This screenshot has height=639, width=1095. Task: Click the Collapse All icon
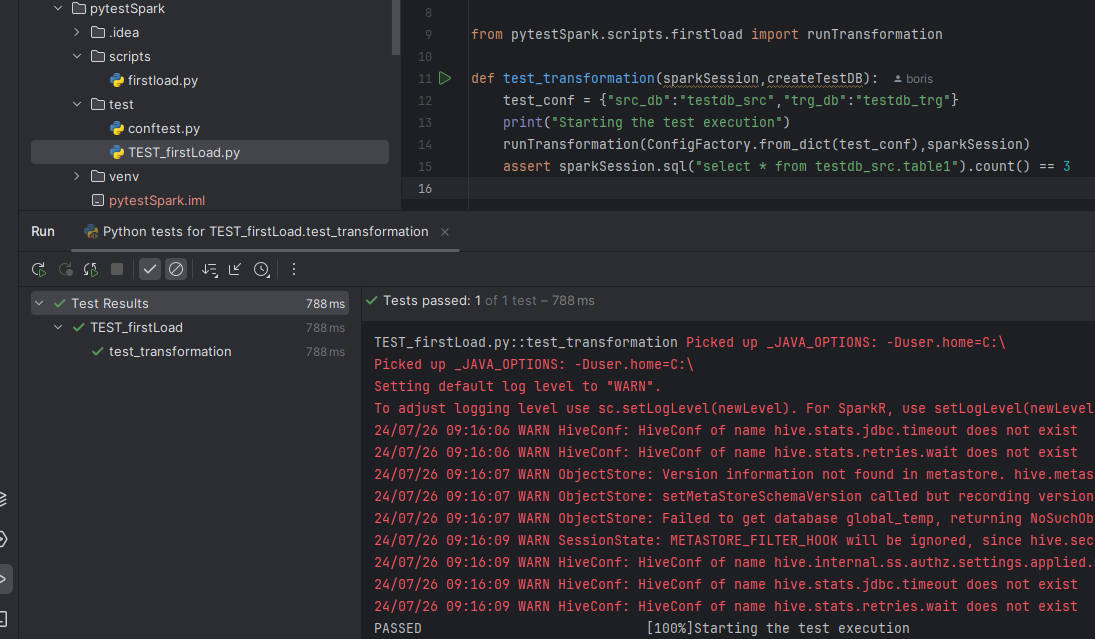click(235, 269)
